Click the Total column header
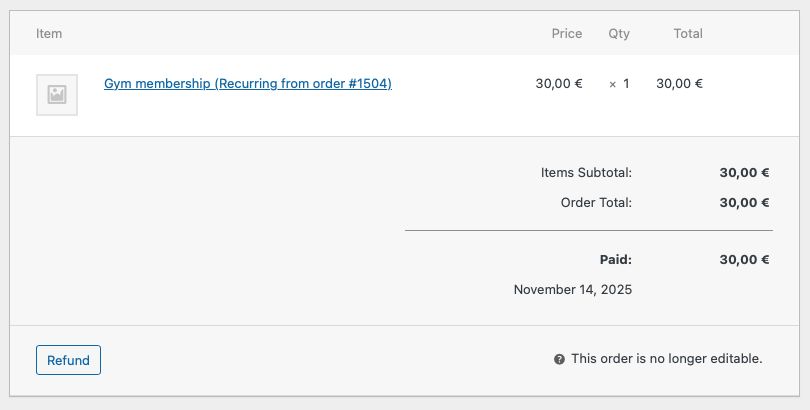 click(x=687, y=33)
